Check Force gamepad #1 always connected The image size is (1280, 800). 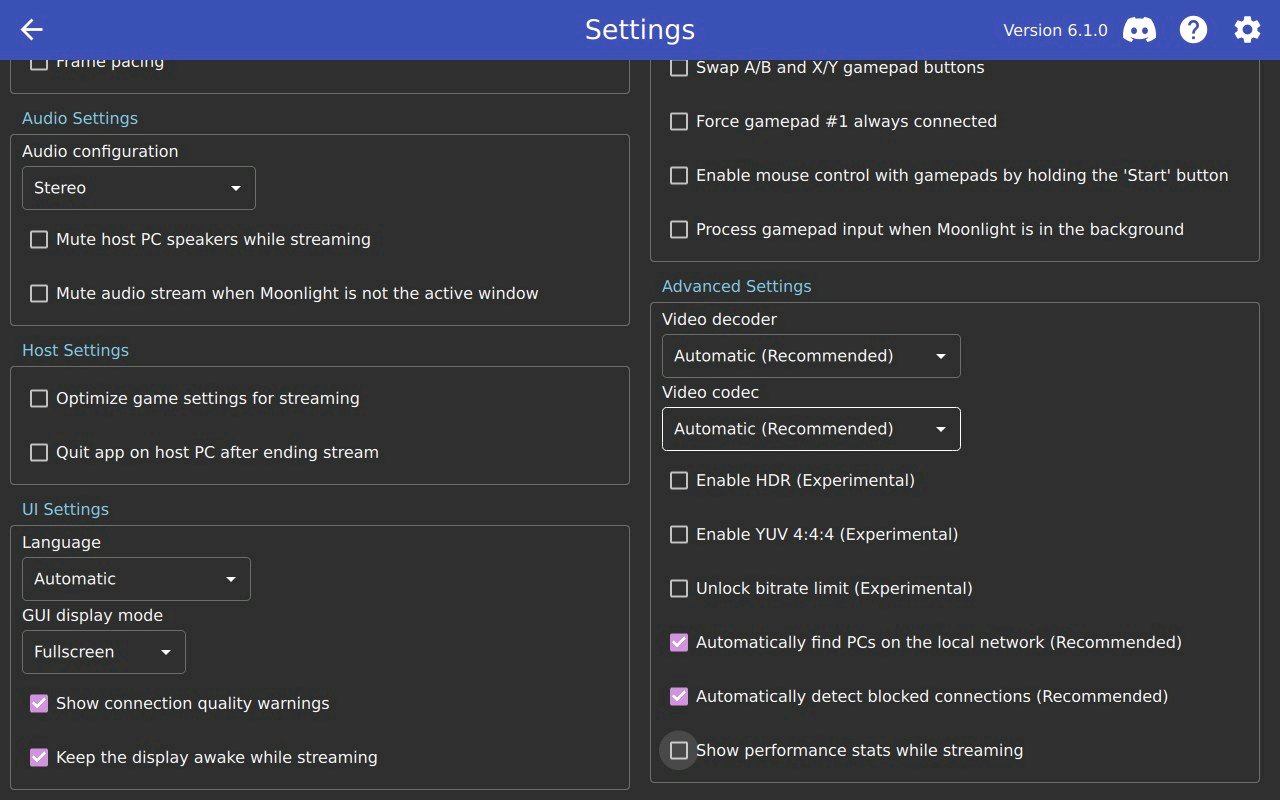[679, 122]
